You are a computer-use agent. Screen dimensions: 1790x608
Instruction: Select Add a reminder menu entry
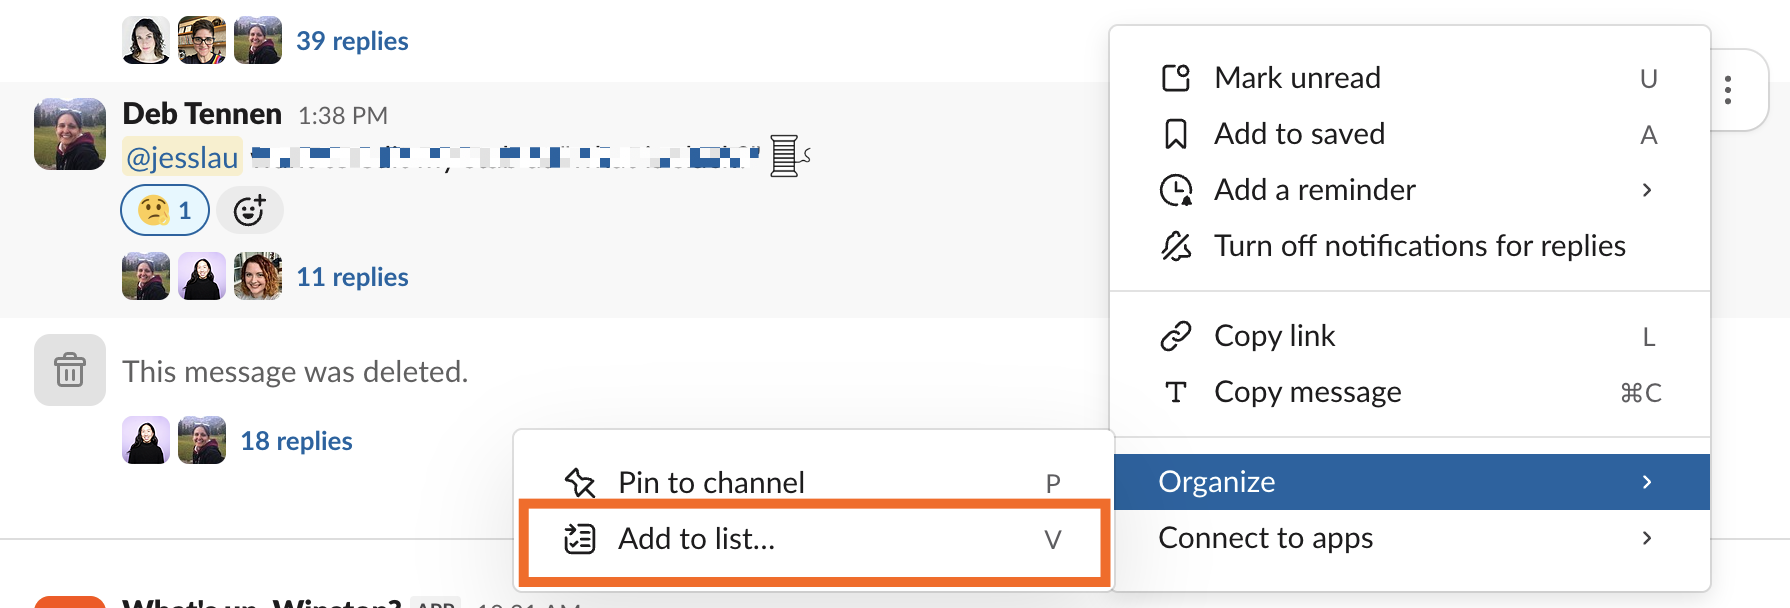[1410, 190]
